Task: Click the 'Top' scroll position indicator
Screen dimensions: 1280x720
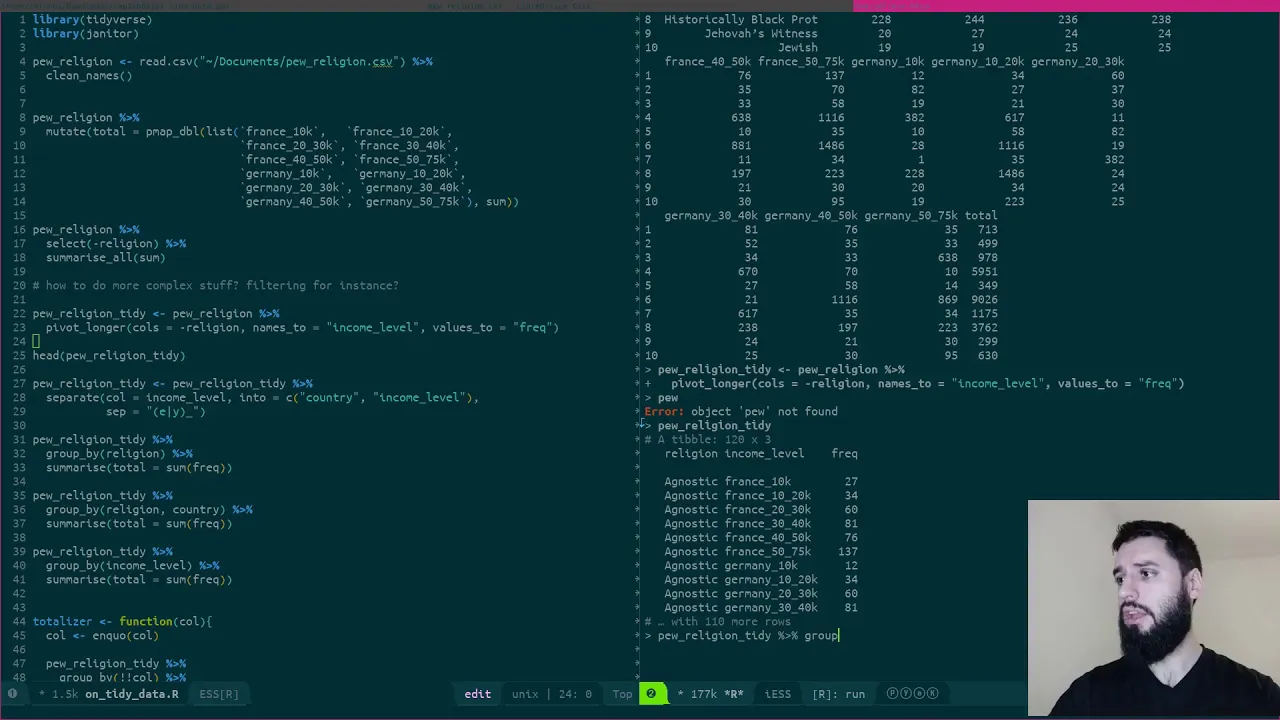Action: pos(622,694)
